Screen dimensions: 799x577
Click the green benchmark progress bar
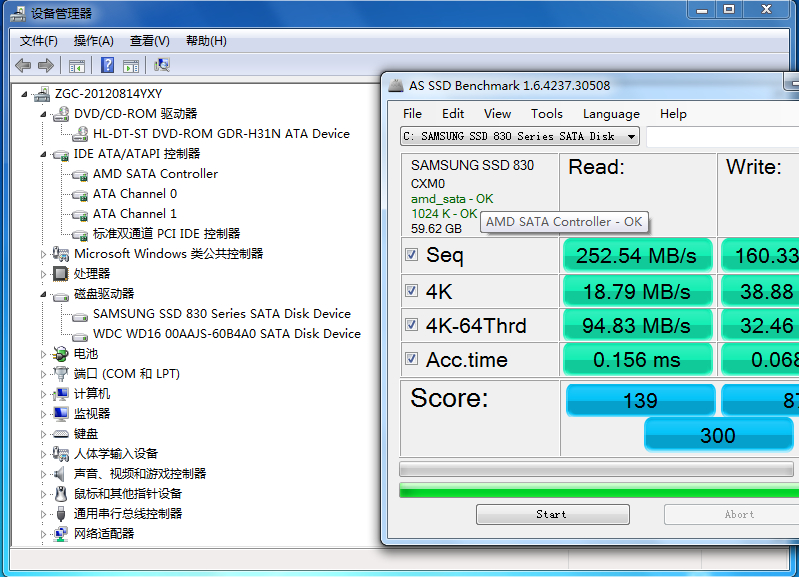pos(599,490)
